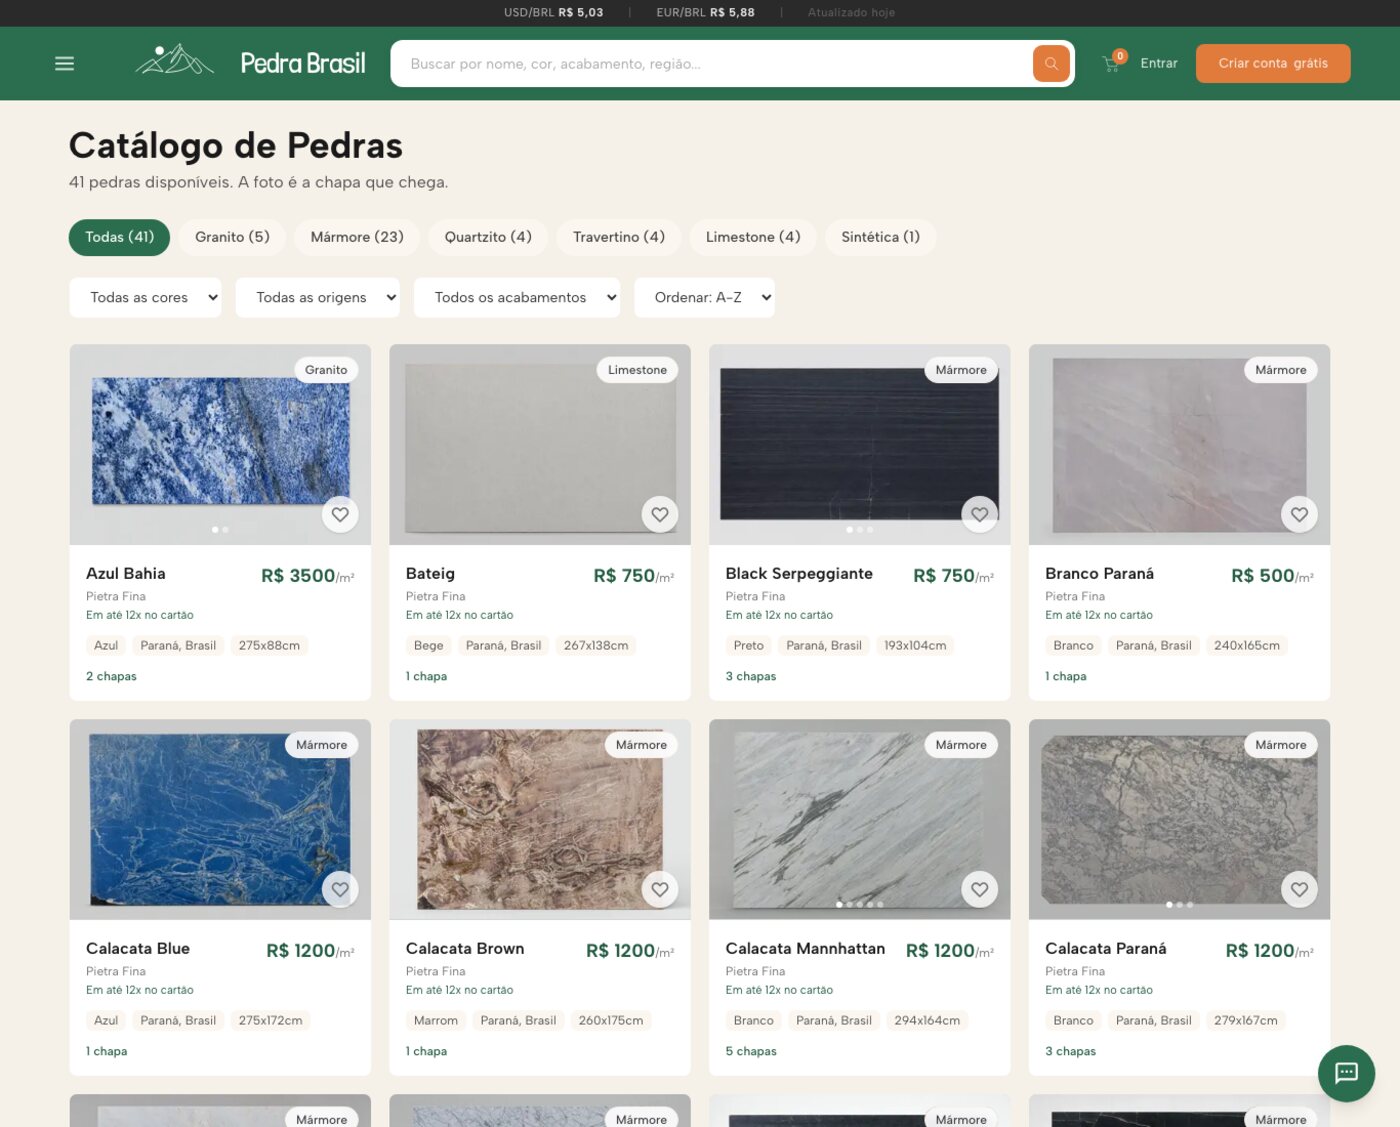This screenshot has width=1400, height=1127.
Task: Click the Pedra Brasil mountain logo
Action: coord(175,60)
